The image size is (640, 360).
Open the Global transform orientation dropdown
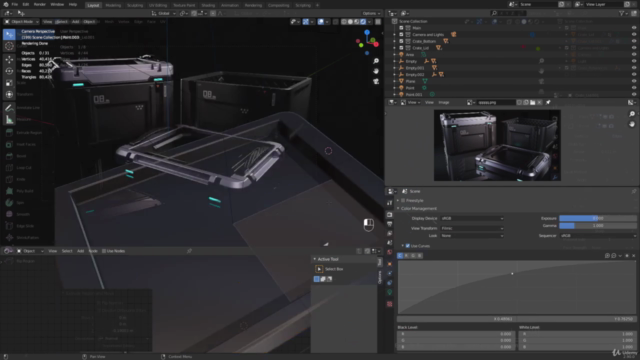coord(164,13)
